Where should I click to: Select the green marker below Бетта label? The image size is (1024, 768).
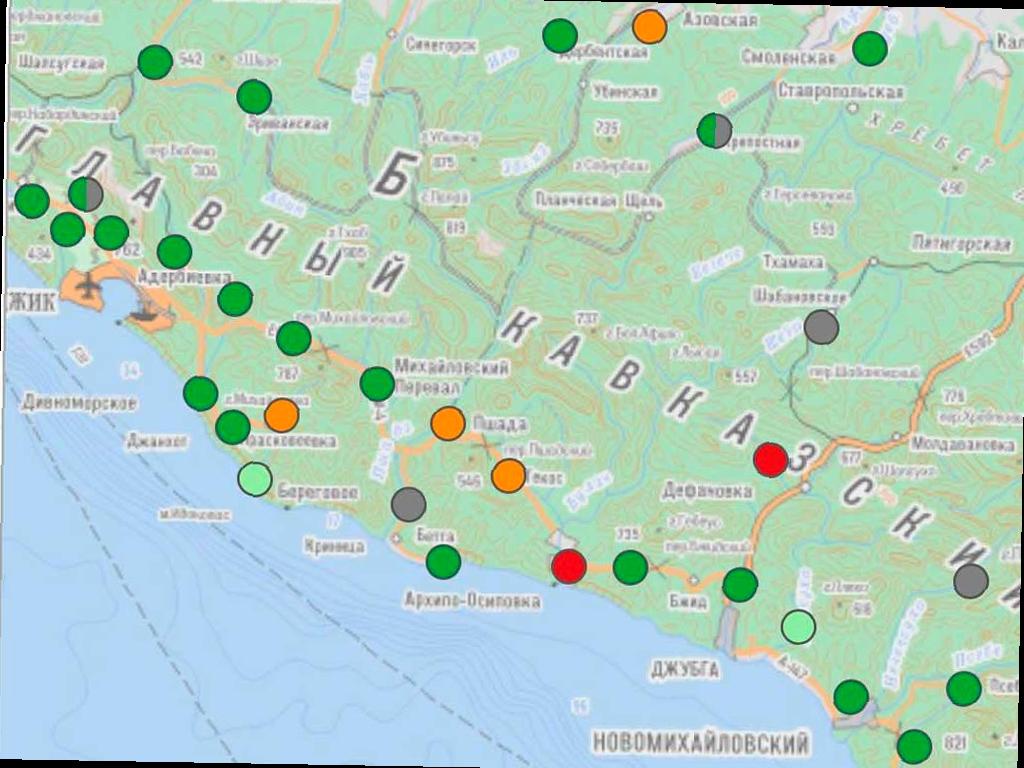443,562
